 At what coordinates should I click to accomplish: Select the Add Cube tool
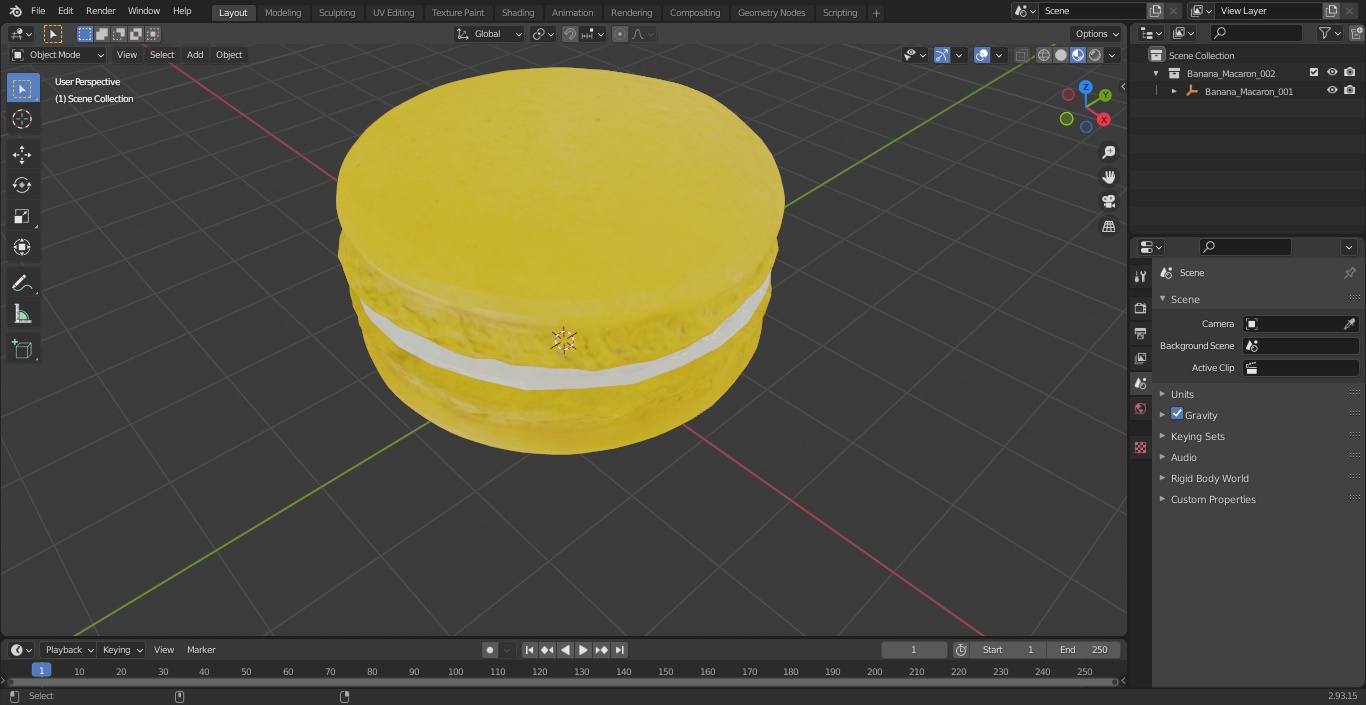(x=22, y=349)
